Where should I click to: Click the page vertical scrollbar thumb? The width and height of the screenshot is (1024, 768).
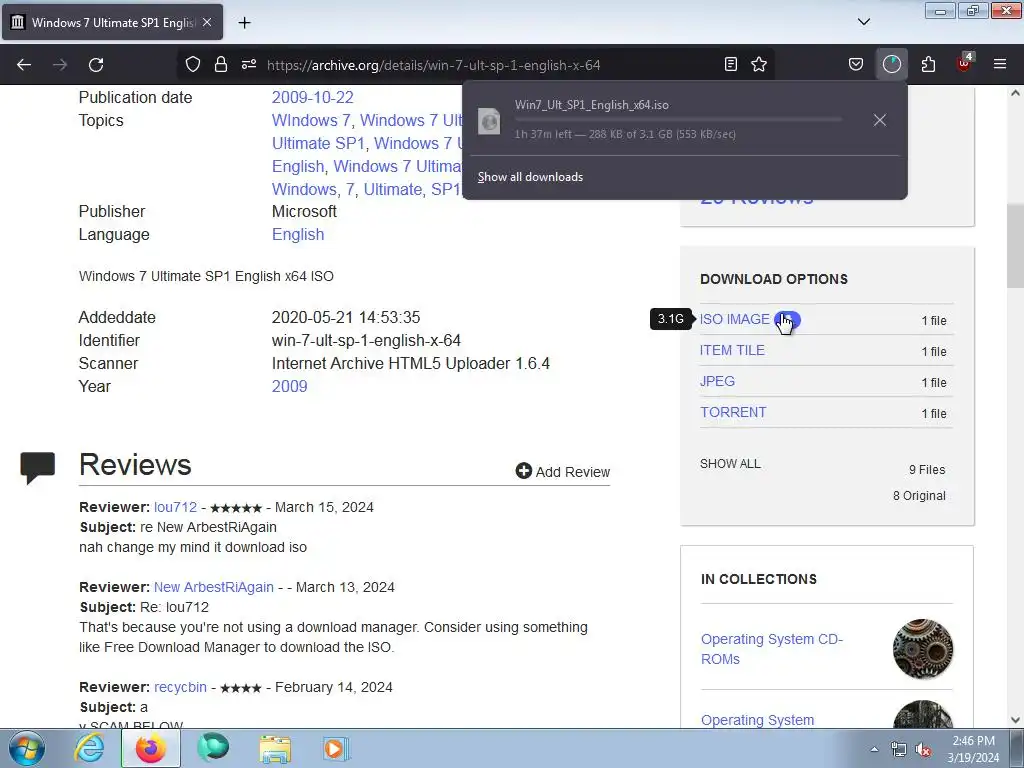[x=1015, y=246]
